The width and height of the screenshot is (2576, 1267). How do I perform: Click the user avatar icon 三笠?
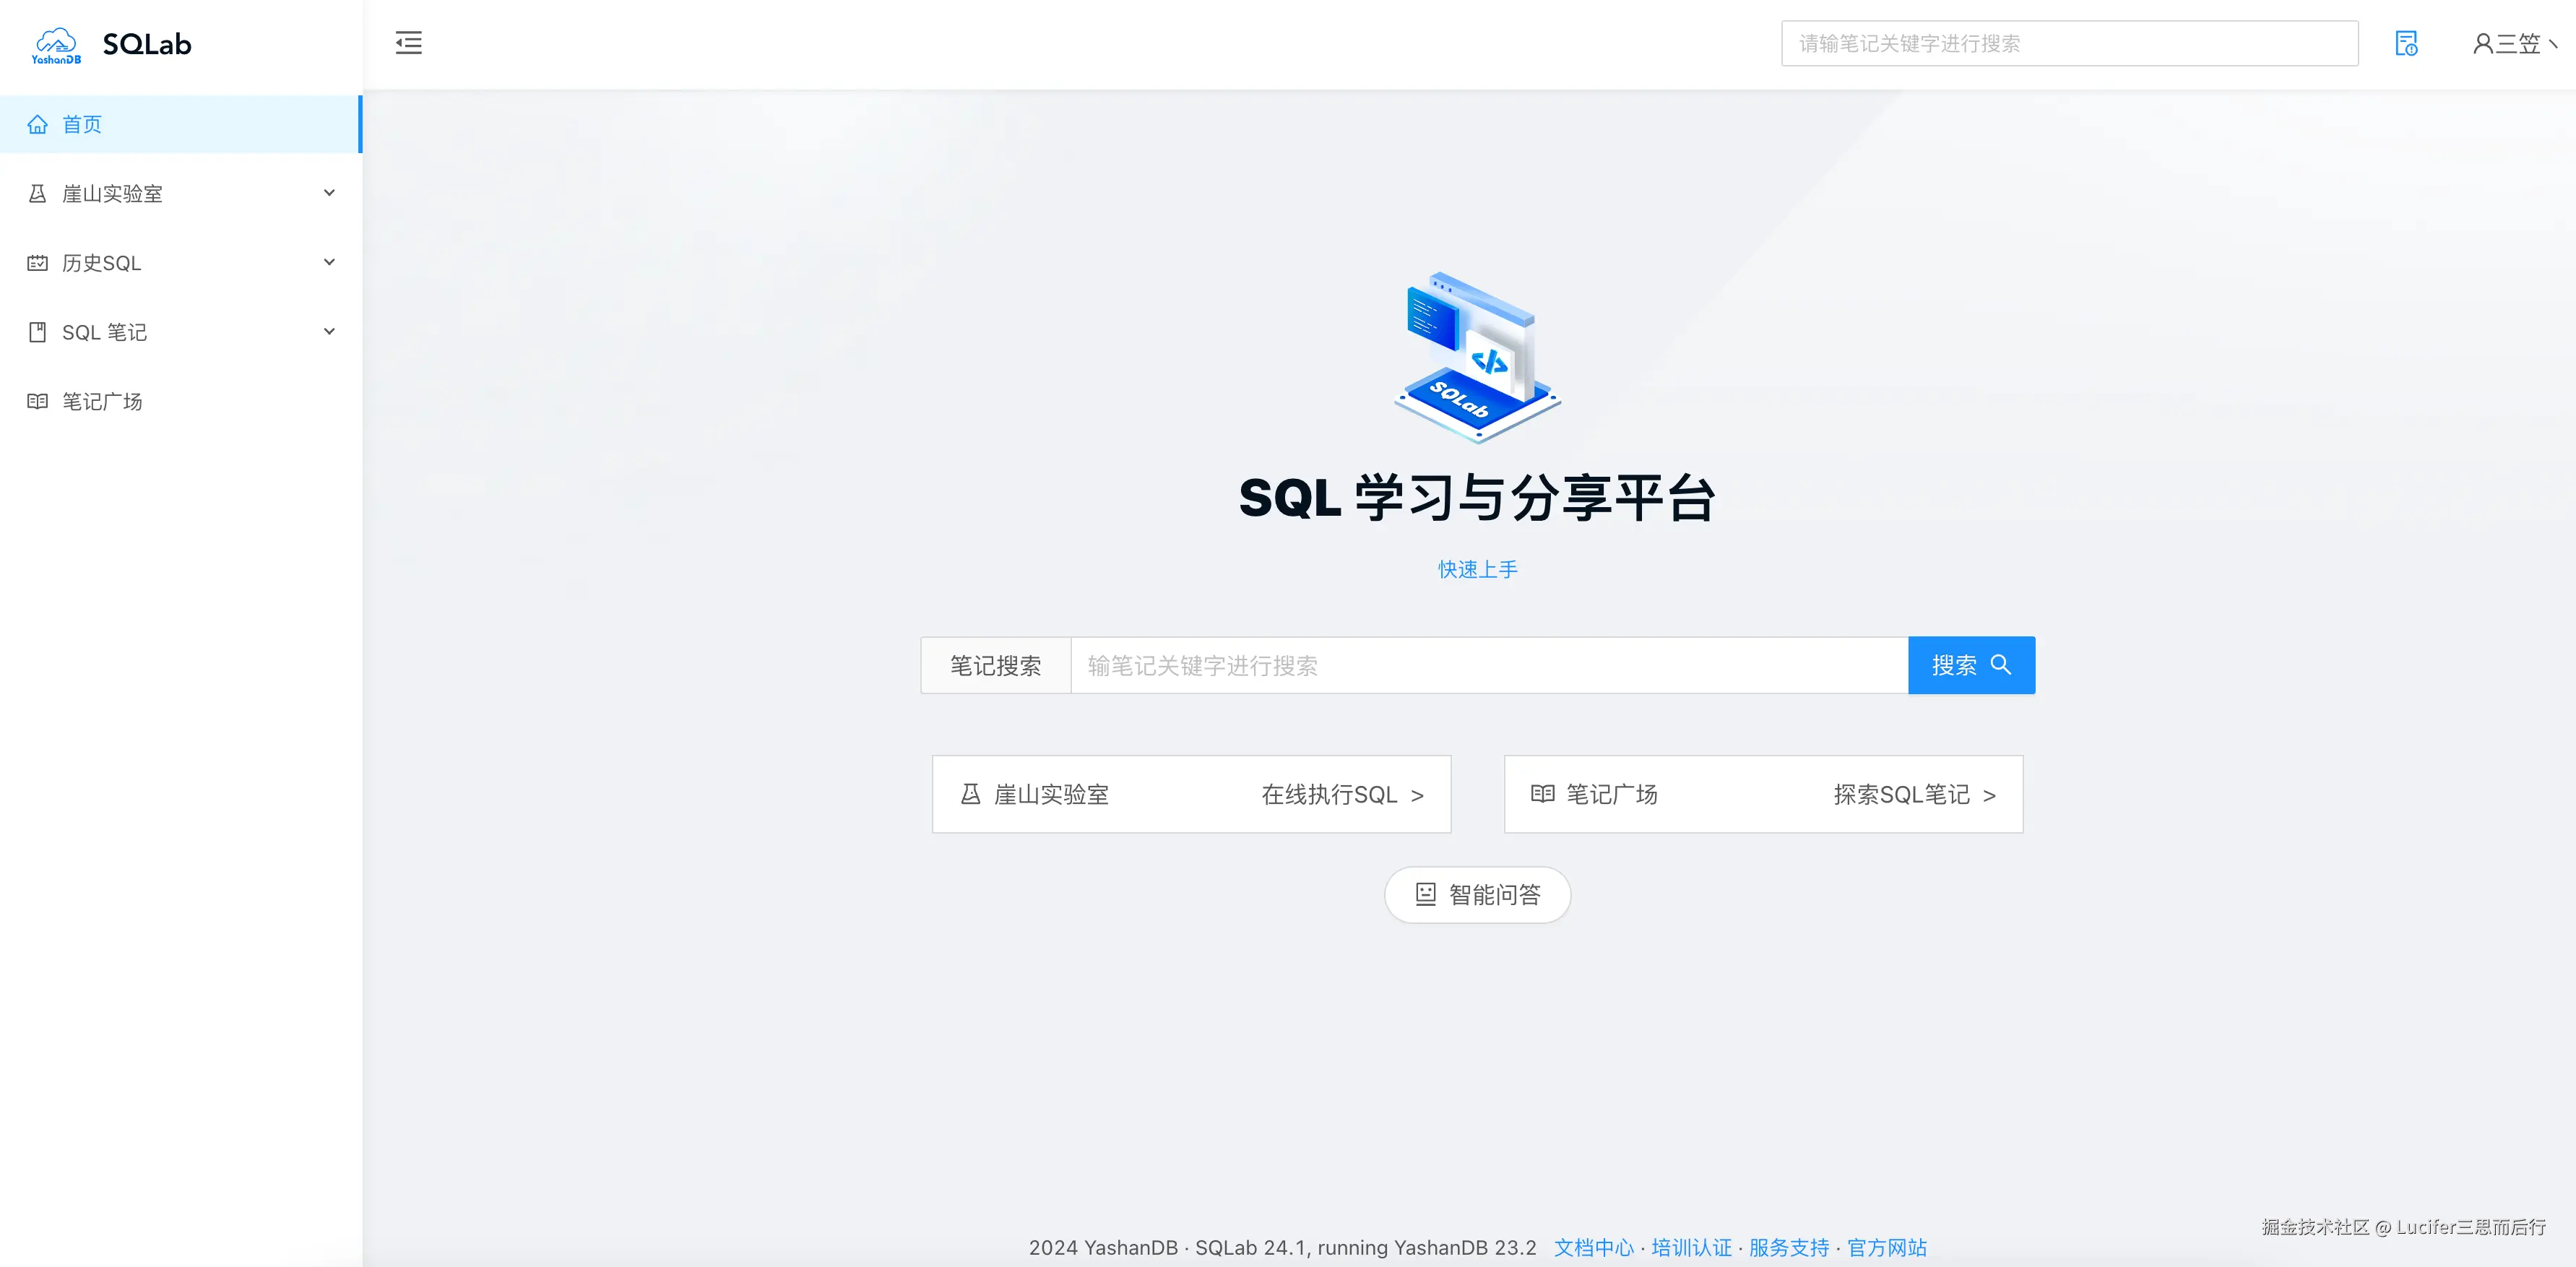point(2482,44)
